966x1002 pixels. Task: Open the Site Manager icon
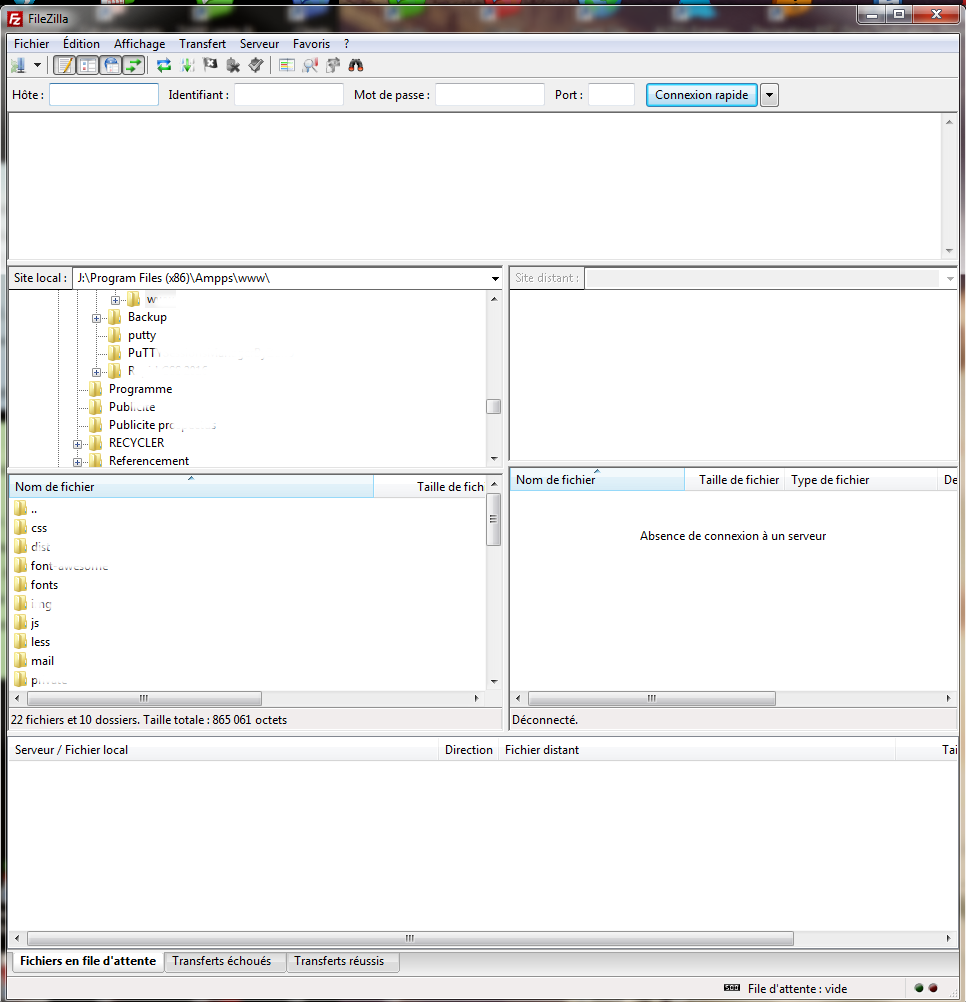coord(18,65)
